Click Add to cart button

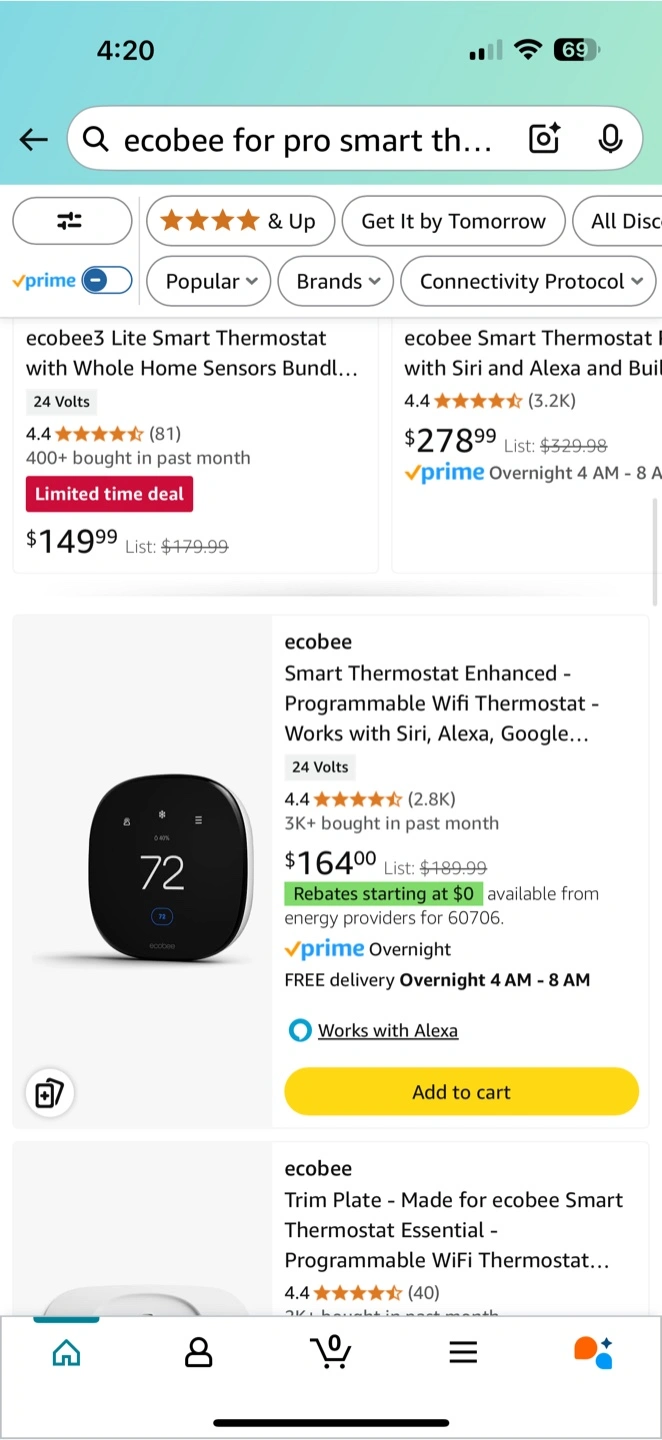tap(461, 1092)
